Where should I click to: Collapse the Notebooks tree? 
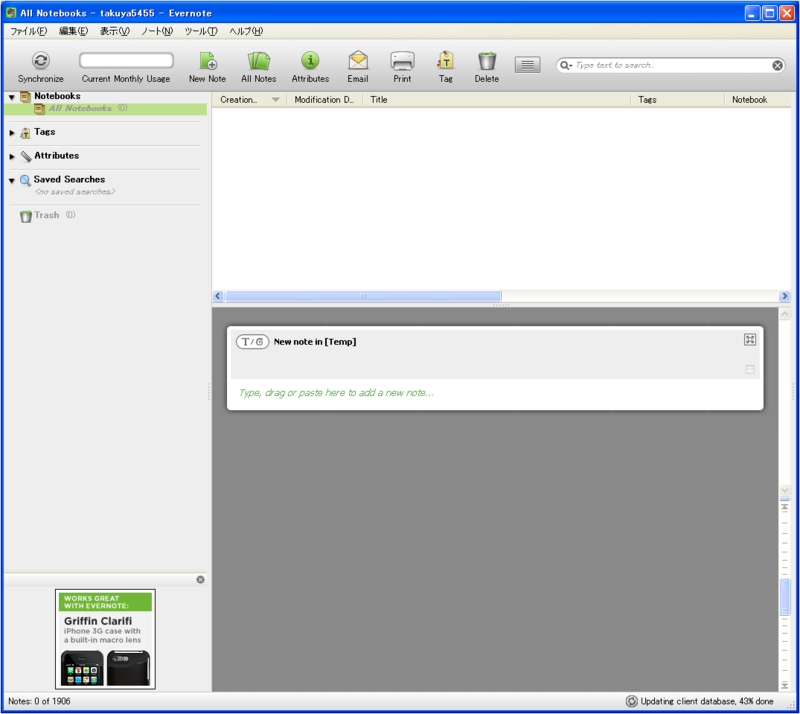12,97
